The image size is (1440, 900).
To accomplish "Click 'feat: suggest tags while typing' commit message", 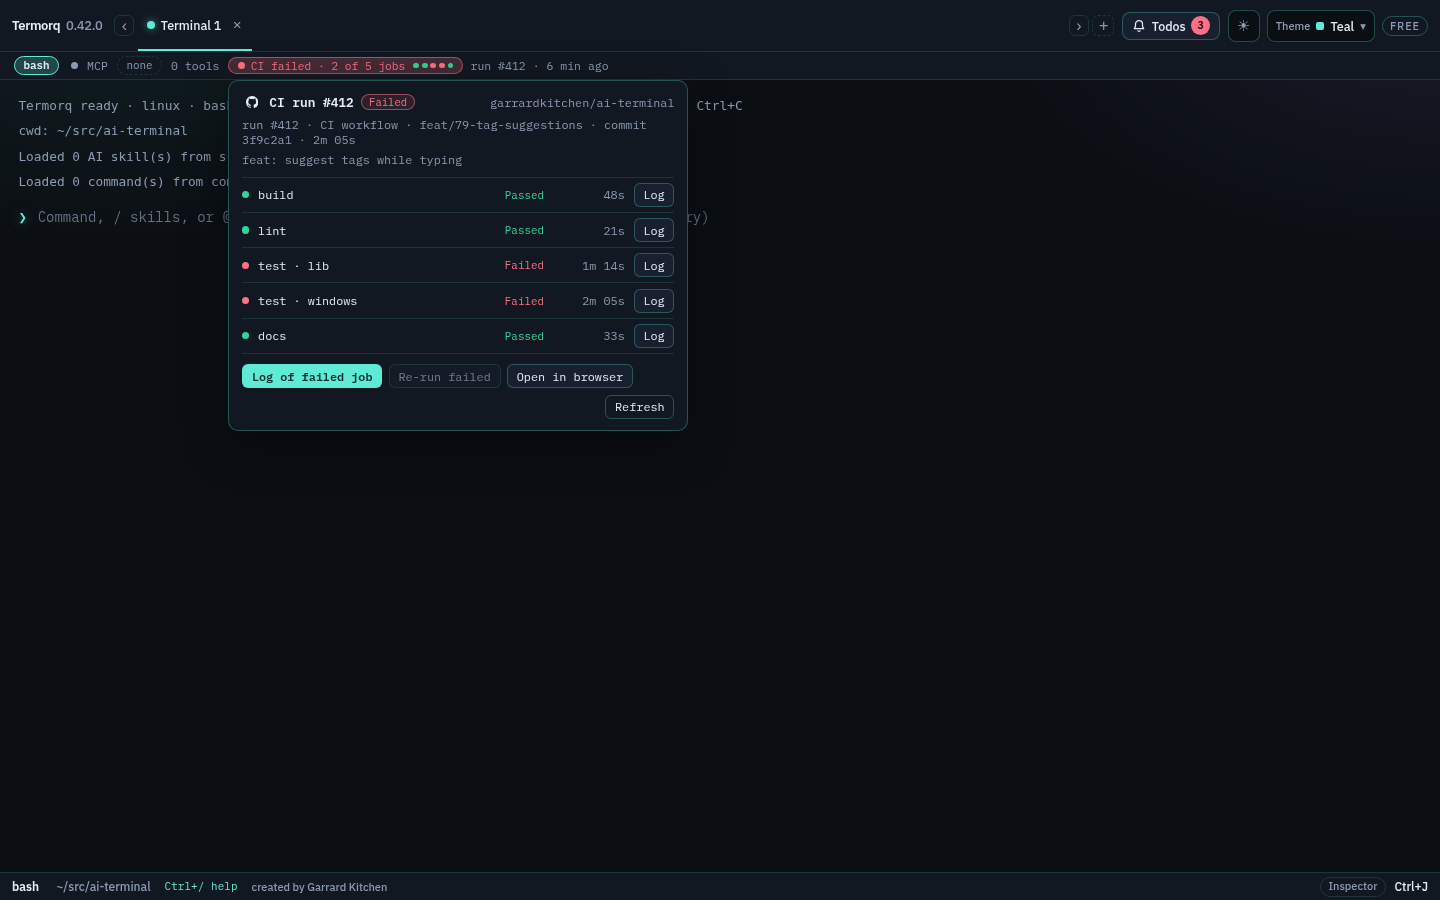I will click(x=352, y=160).
